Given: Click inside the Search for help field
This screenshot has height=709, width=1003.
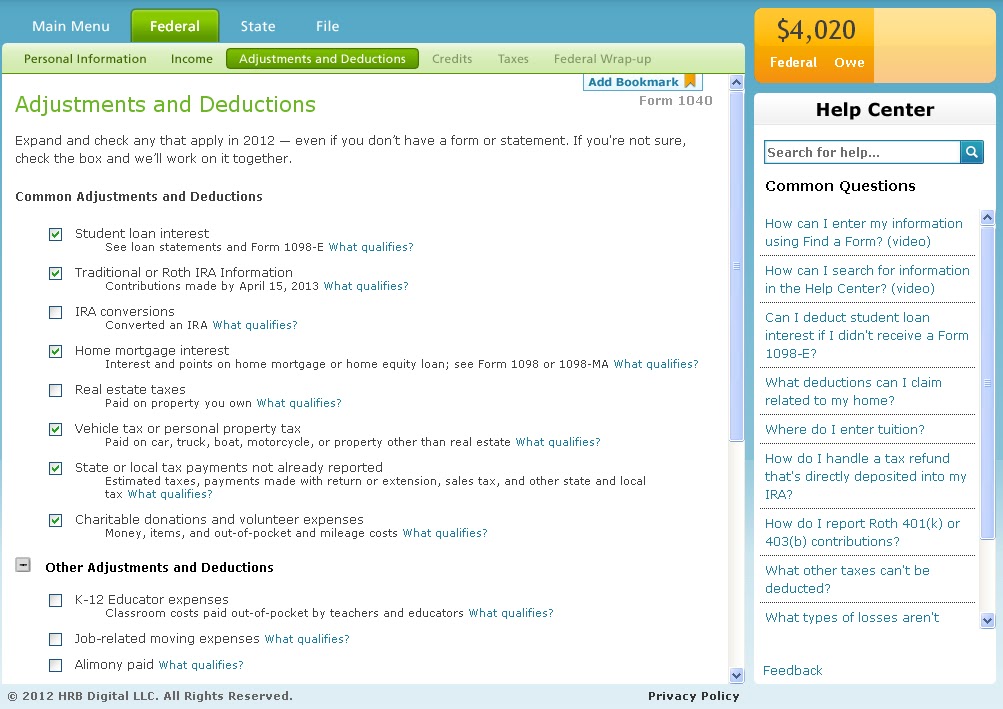Looking at the screenshot, I should point(860,151).
